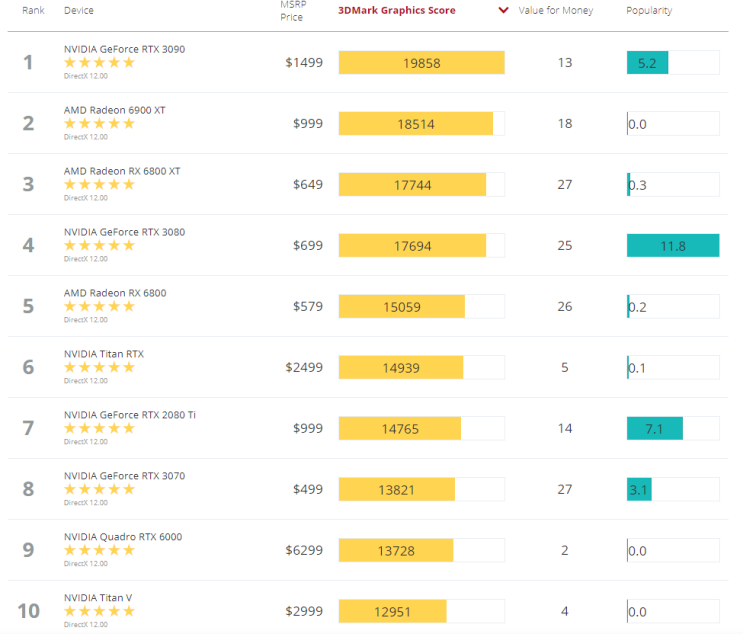The width and height of the screenshot is (743, 634).
Task: Sort table by Value for Money
Action: (x=555, y=10)
